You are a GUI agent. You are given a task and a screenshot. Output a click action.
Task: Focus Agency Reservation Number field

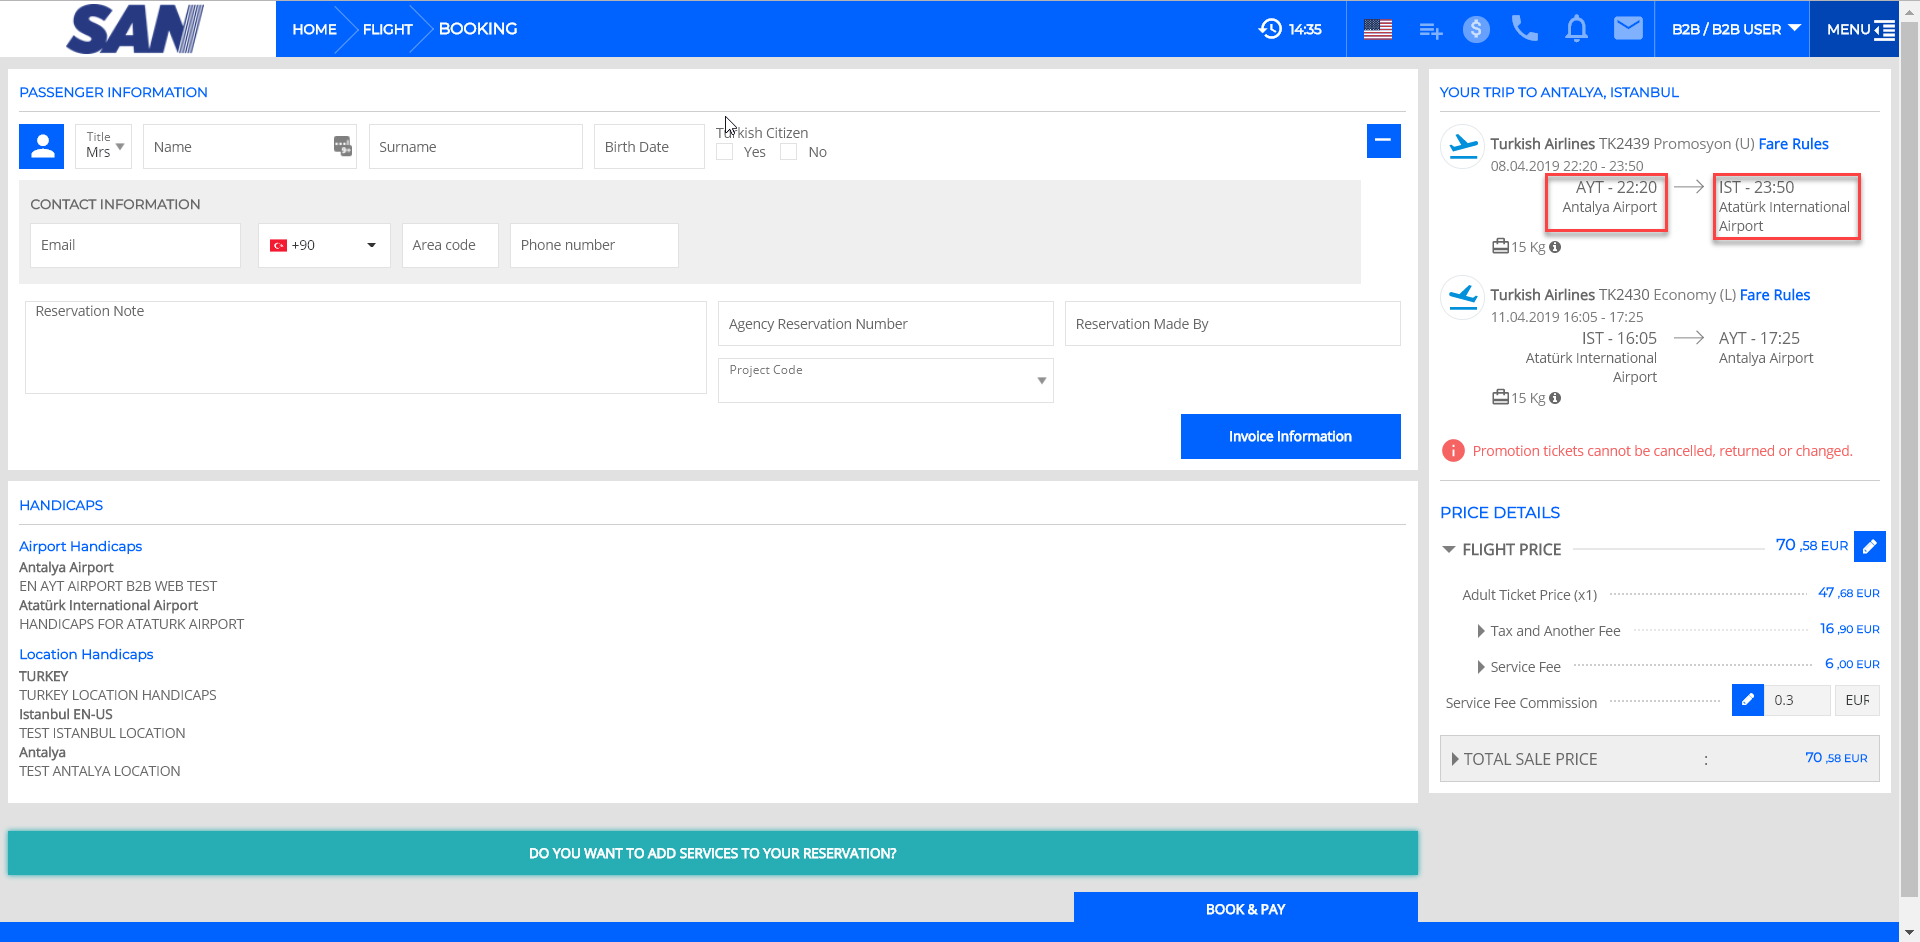click(x=885, y=323)
